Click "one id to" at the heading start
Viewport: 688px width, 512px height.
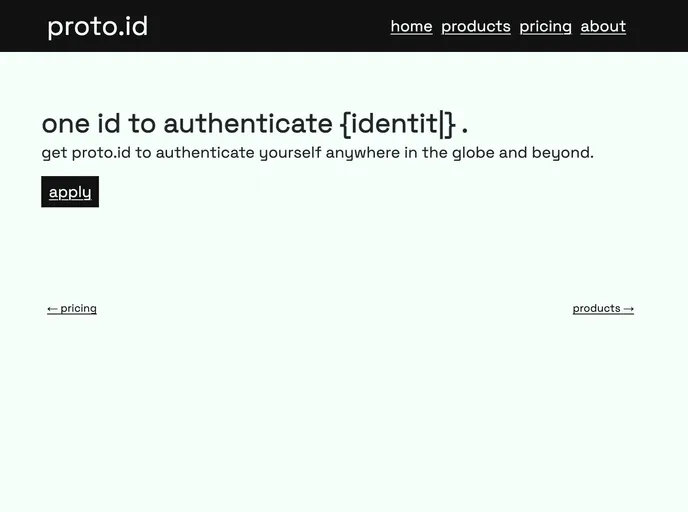pos(98,123)
